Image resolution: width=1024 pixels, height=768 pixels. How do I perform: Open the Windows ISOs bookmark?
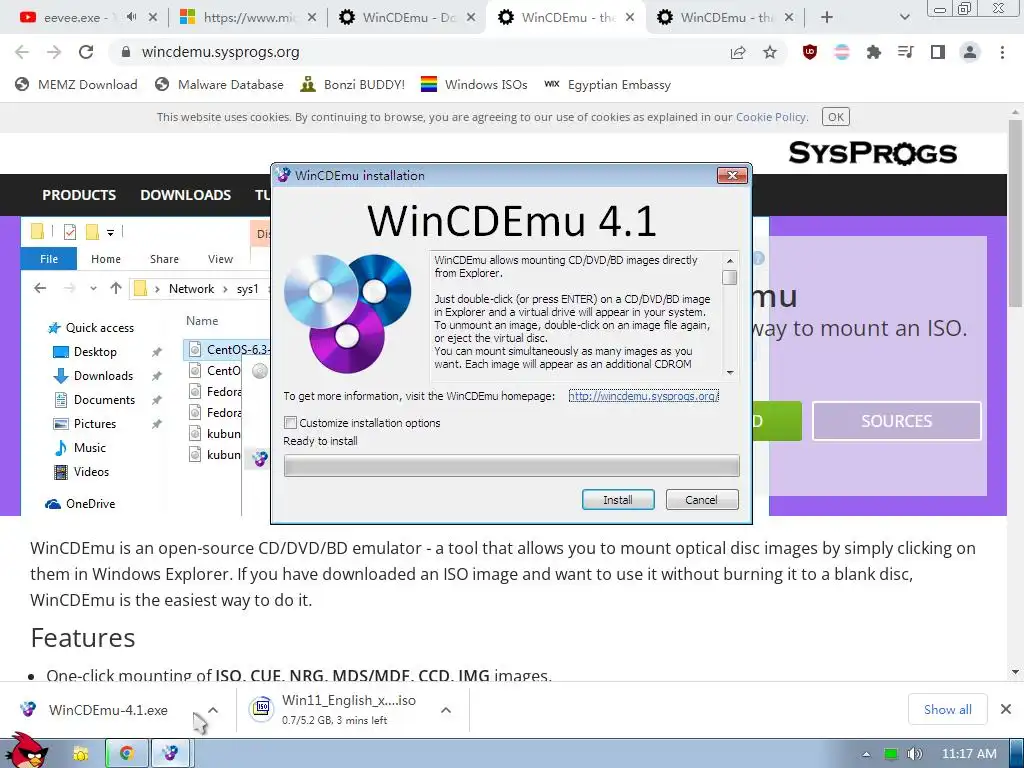coord(474,84)
